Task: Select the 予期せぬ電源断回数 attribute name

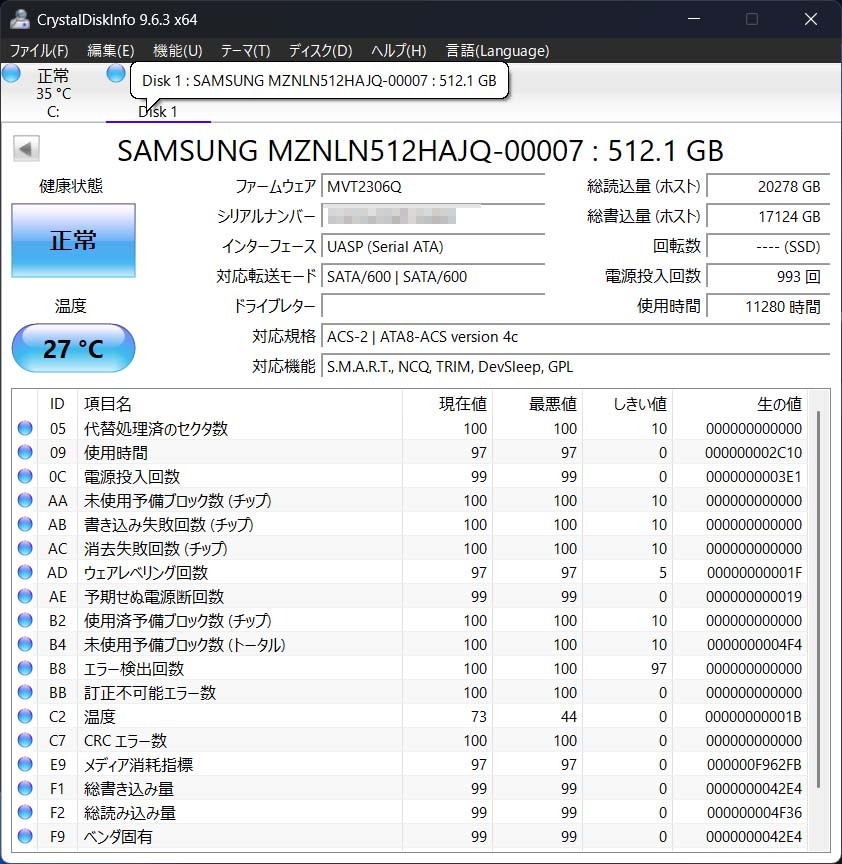Action: coord(154,596)
